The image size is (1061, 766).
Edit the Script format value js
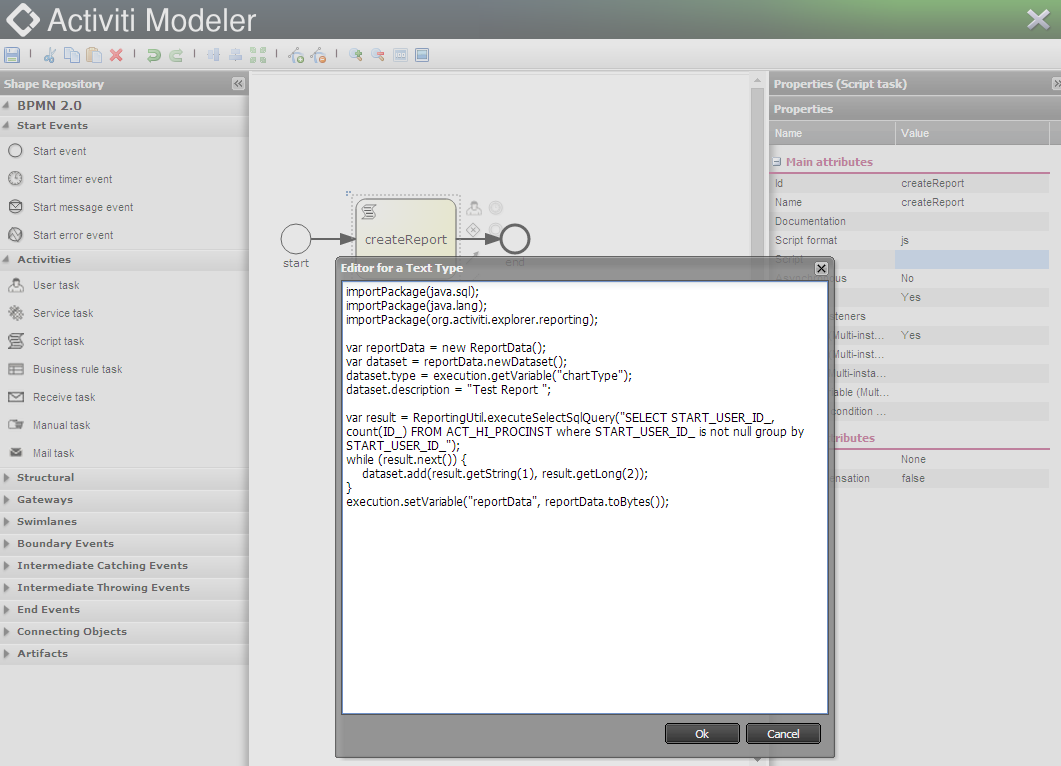[x=972, y=240]
